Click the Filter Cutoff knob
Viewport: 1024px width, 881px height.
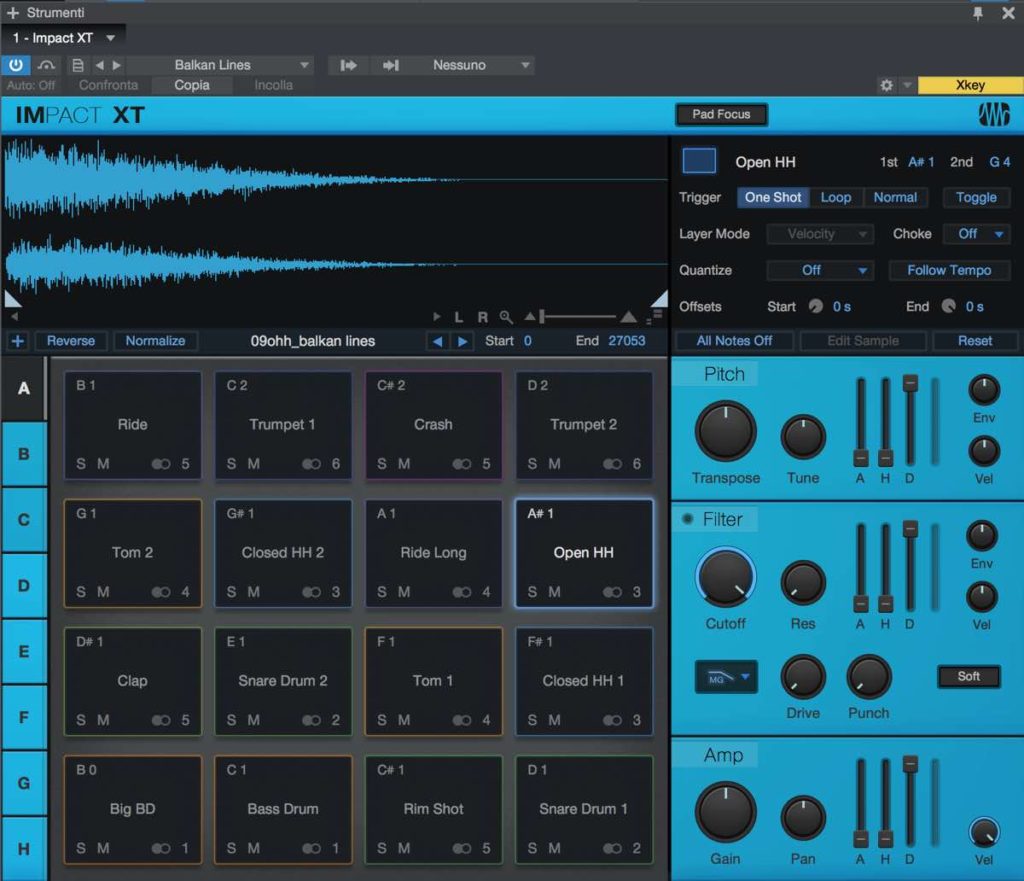point(725,578)
